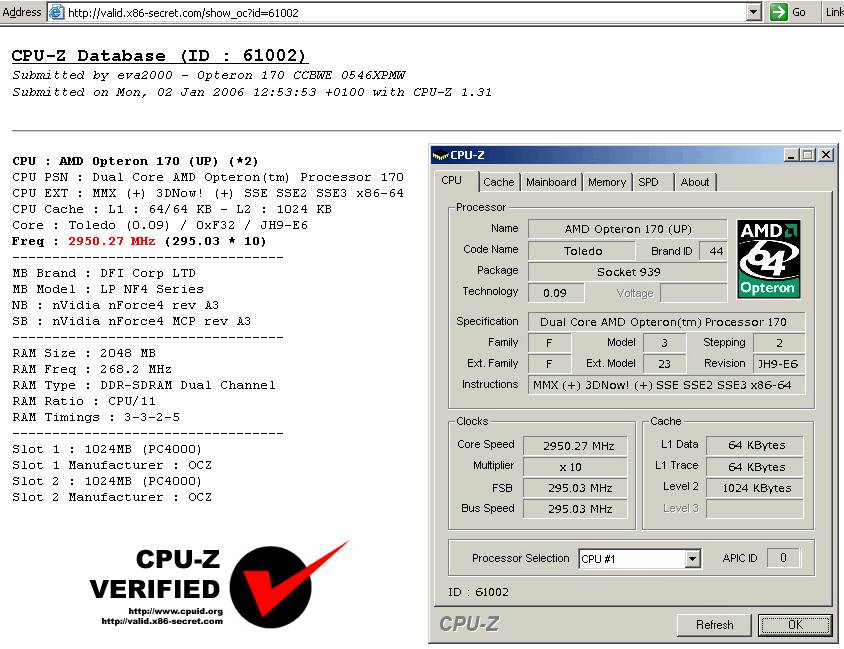Click the http://www.cpuid.org text
Viewport: 844px width, 649px height.
coord(175,611)
